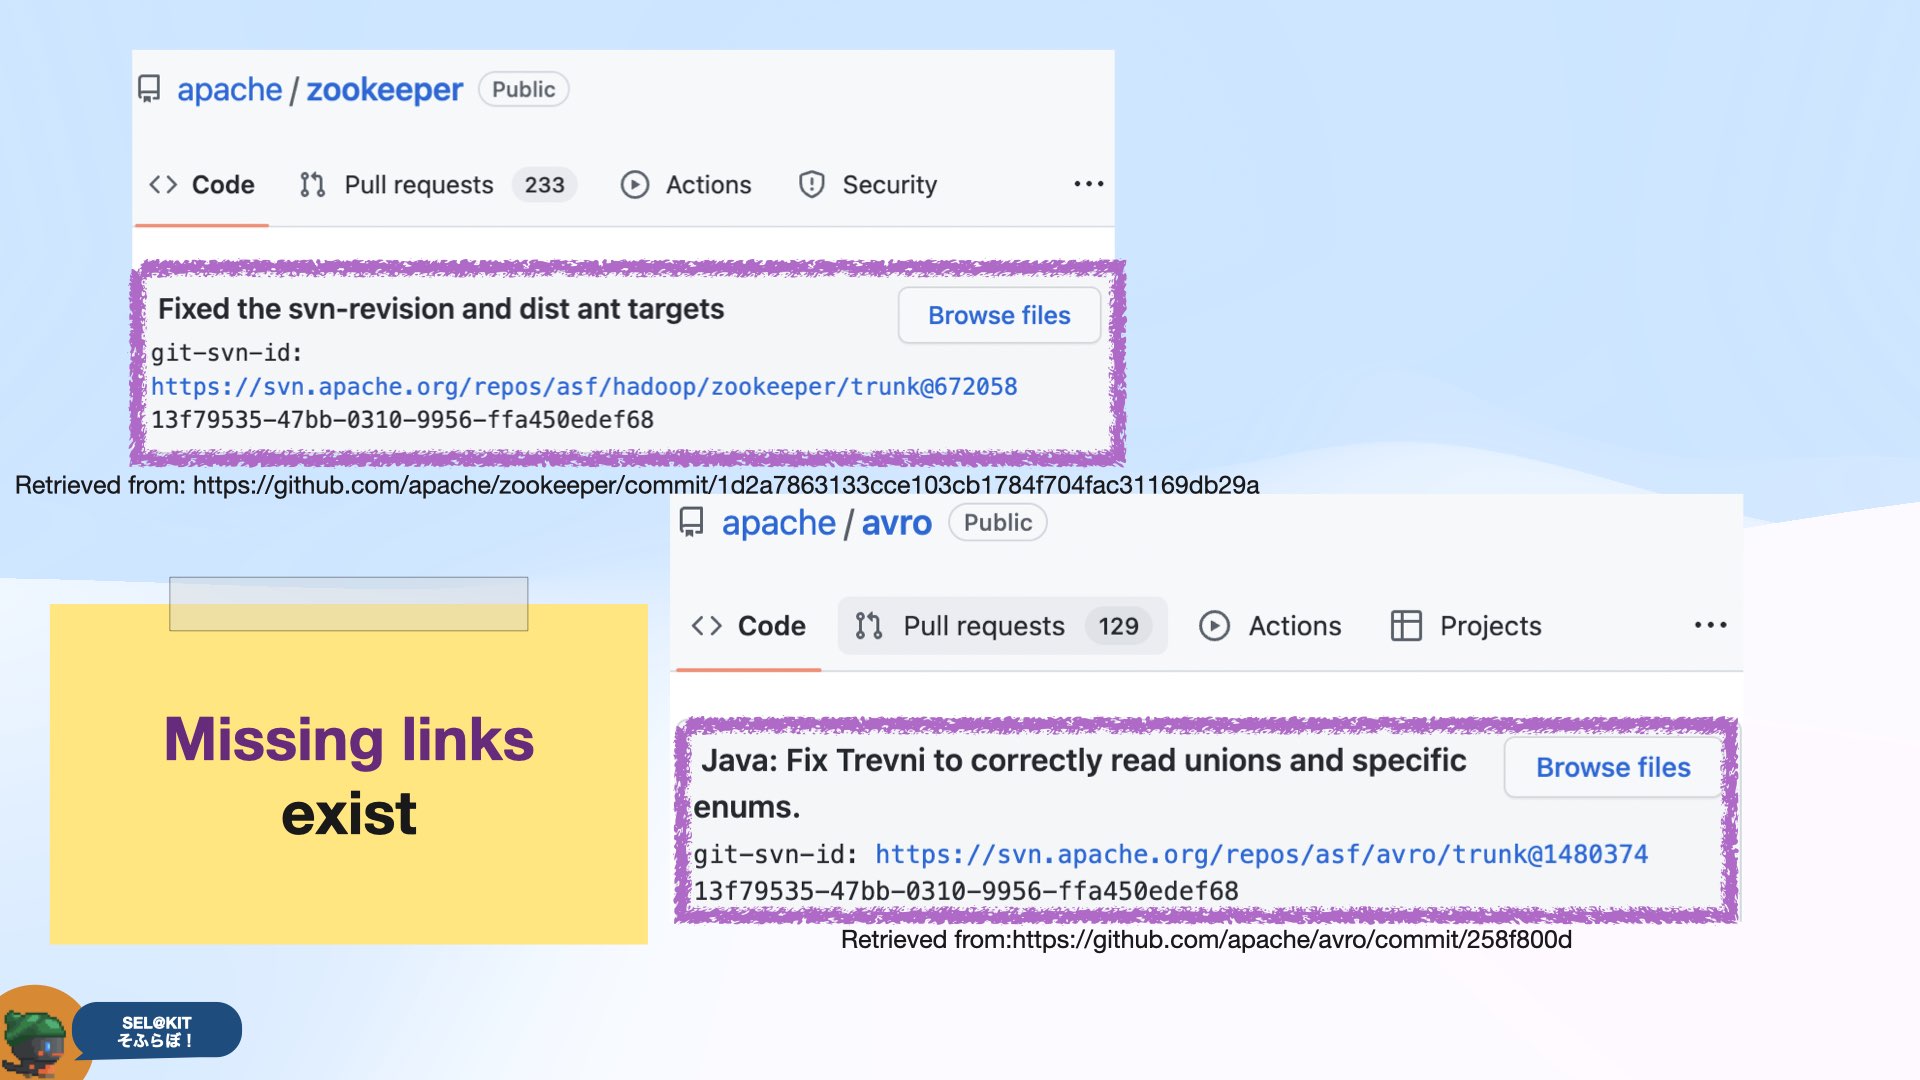The width and height of the screenshot is (1920, 1080).
Task: Click the code brackets icon in avro tabs
Action: 707,626
